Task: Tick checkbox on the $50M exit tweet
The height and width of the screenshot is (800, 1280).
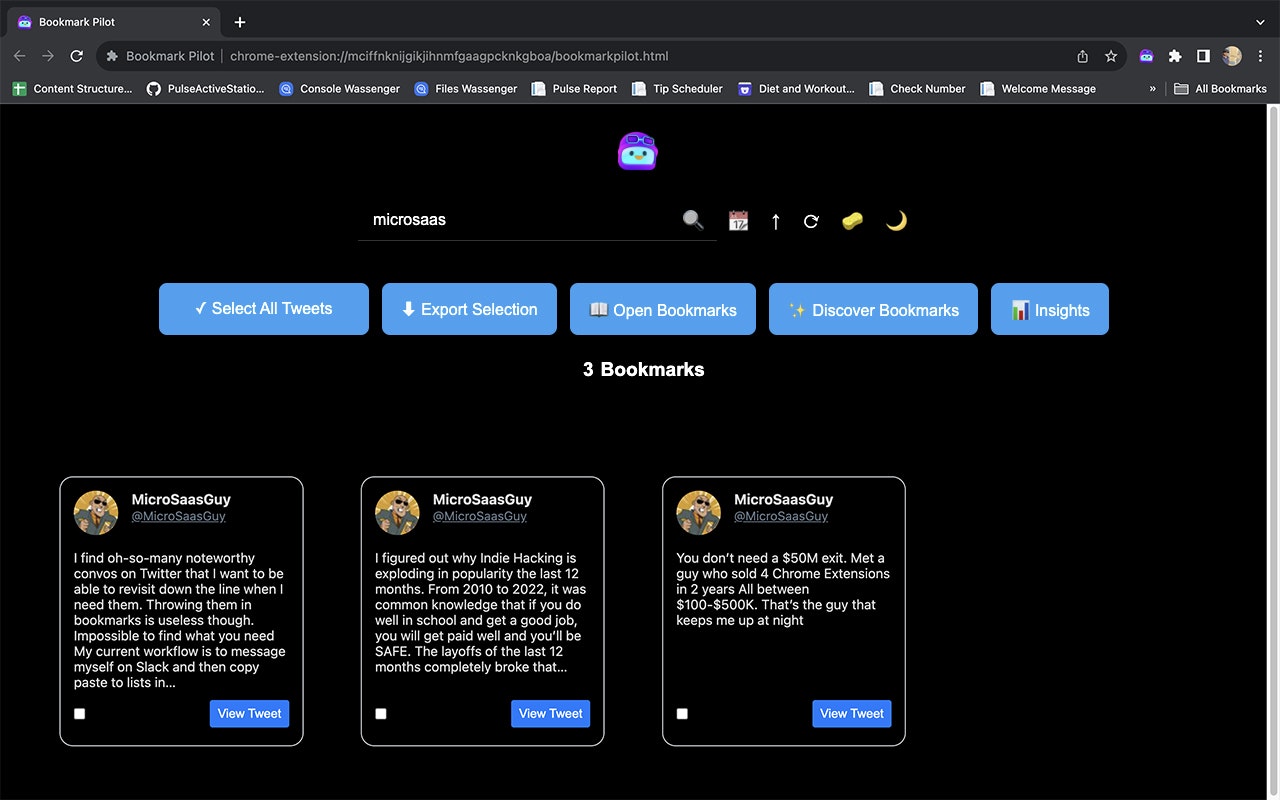Action: 682,714
